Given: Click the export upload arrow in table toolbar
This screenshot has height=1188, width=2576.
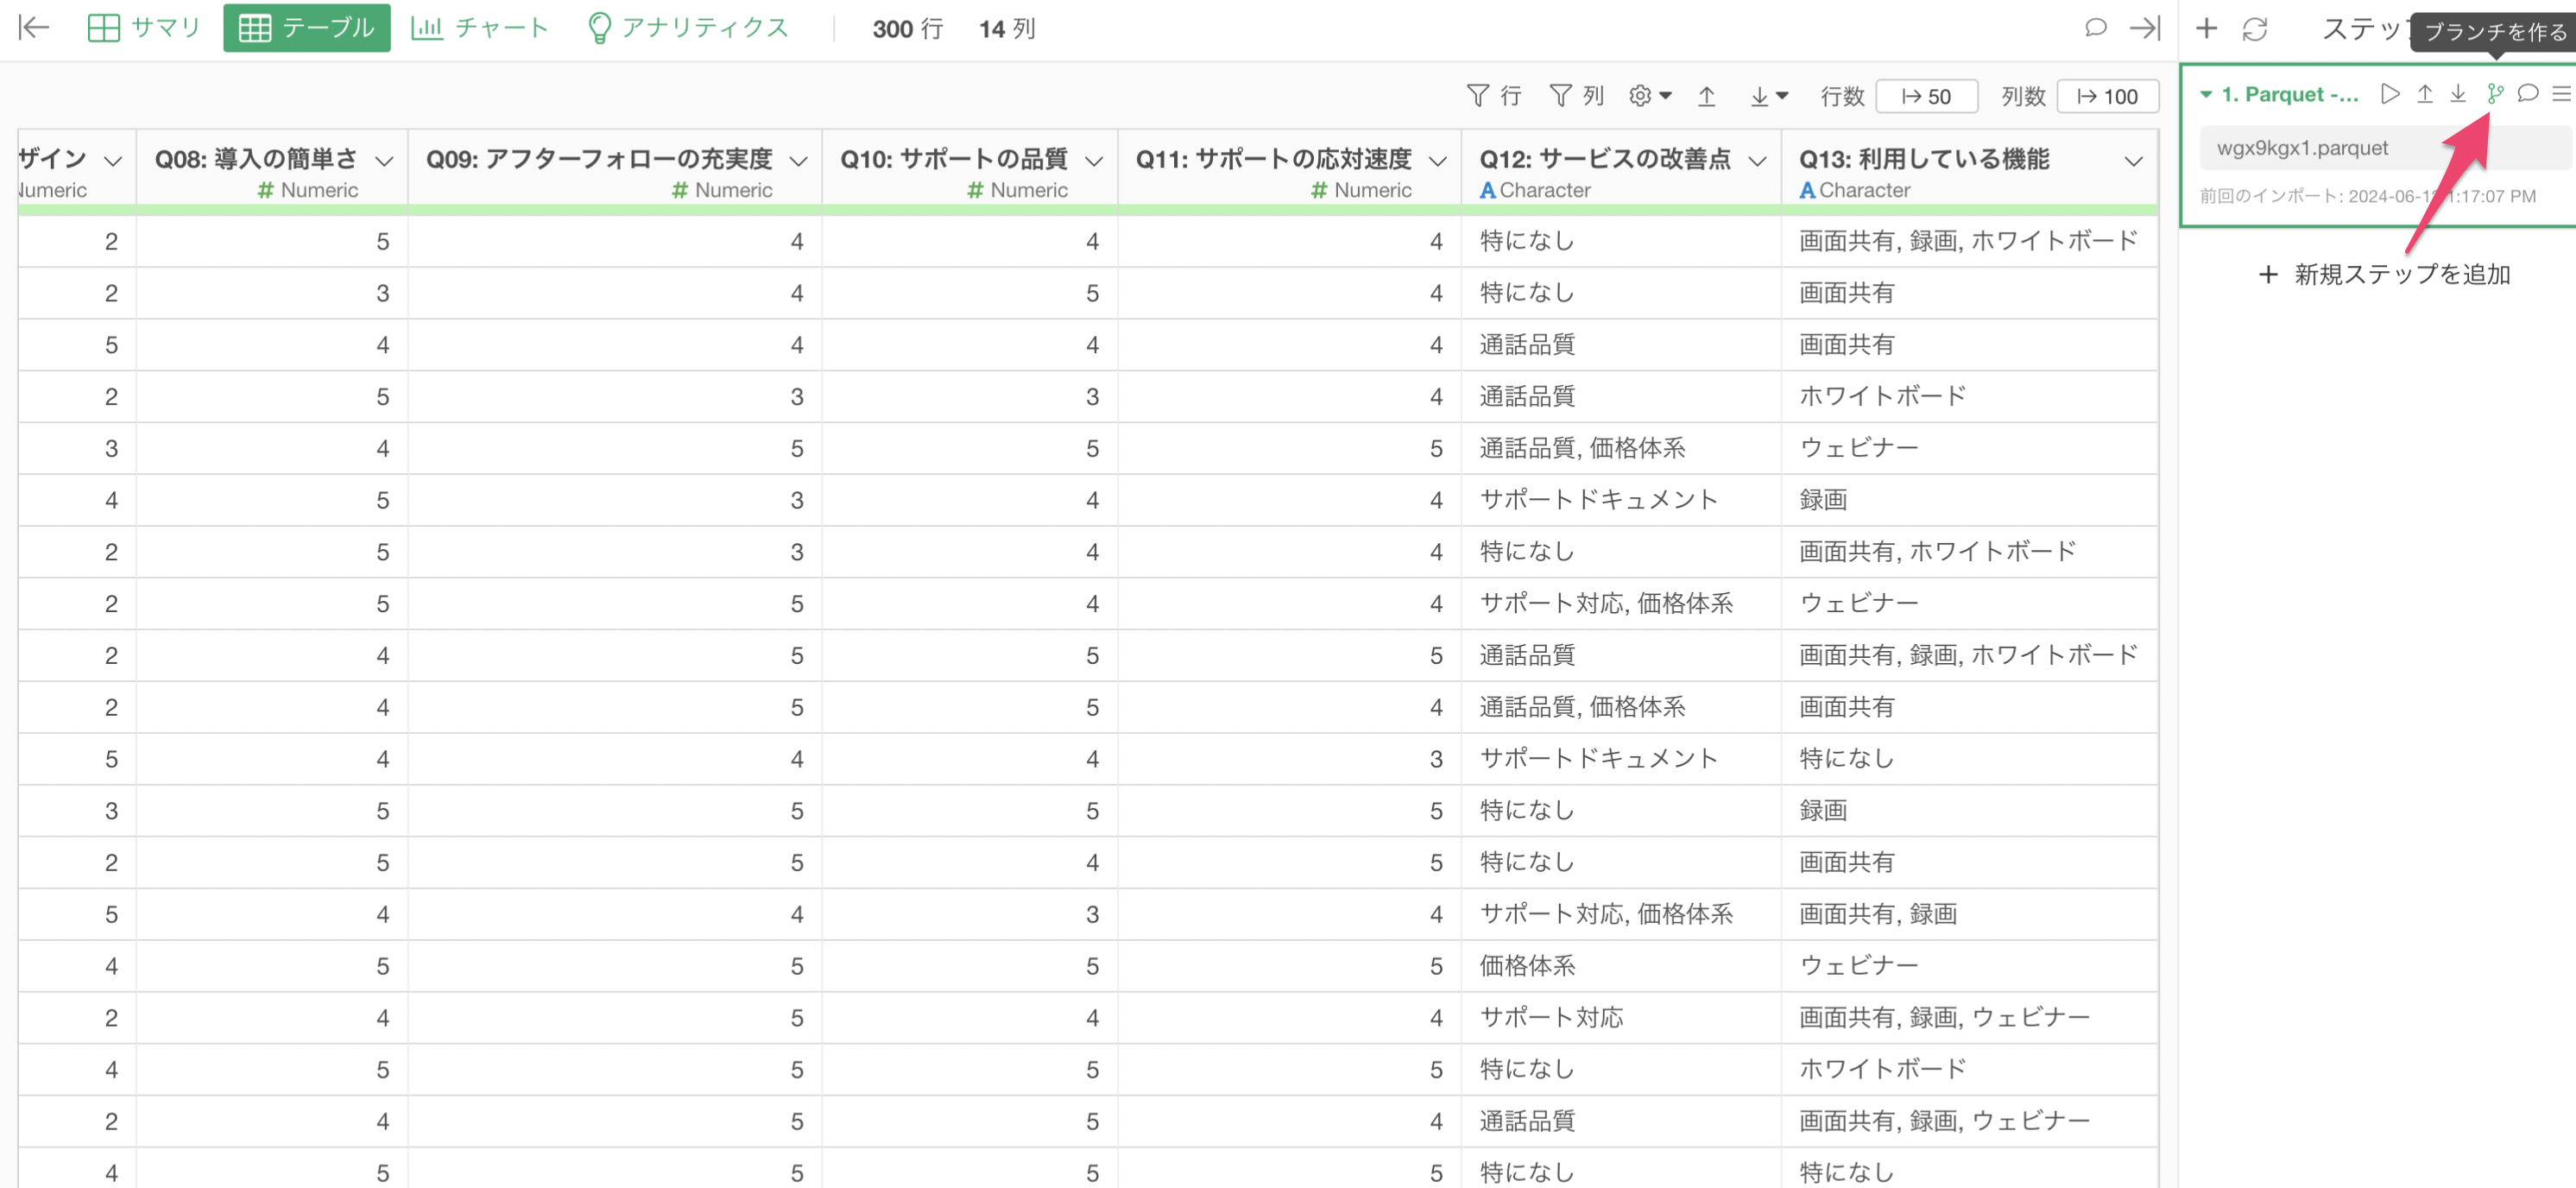Looking at the screenshot, I should click(x=1707, y=96).
